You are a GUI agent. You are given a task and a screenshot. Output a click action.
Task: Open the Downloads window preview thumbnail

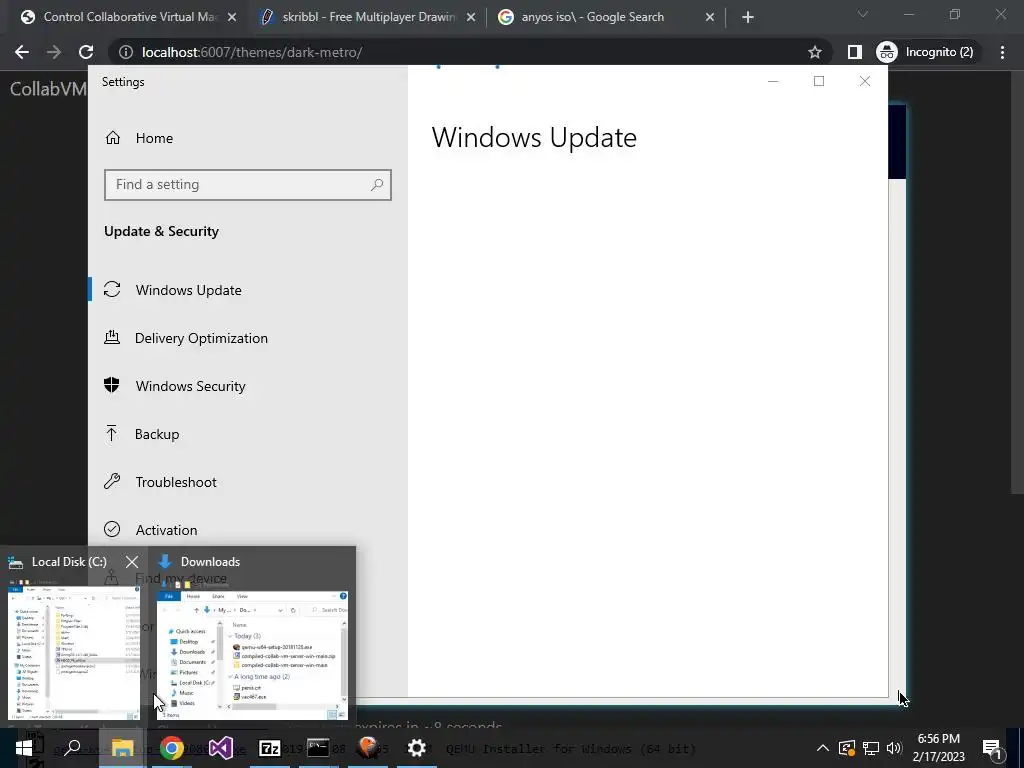pyautogui.click(x=252, y=656)
